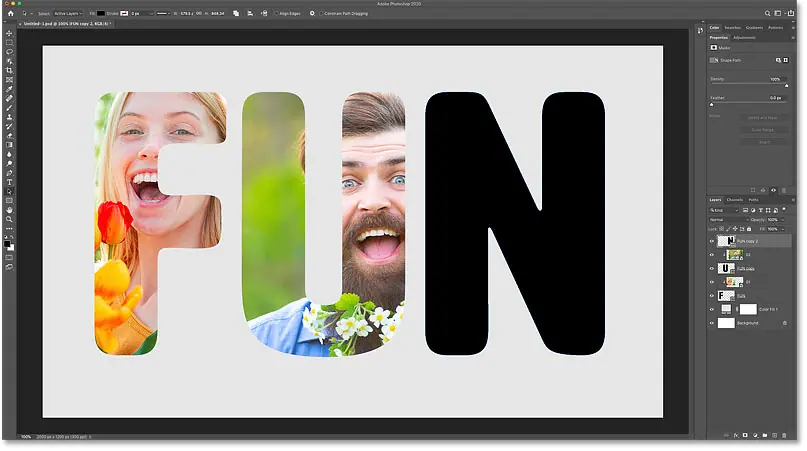Switch to the Paths tab
The width and height of the screenshot is (807, 451).
pos(753,200)
